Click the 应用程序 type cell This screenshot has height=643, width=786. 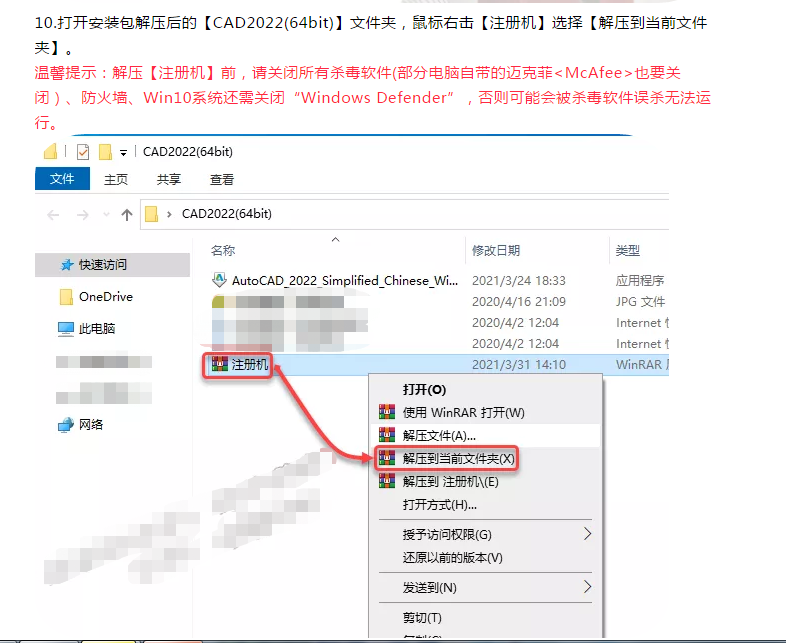640,281
